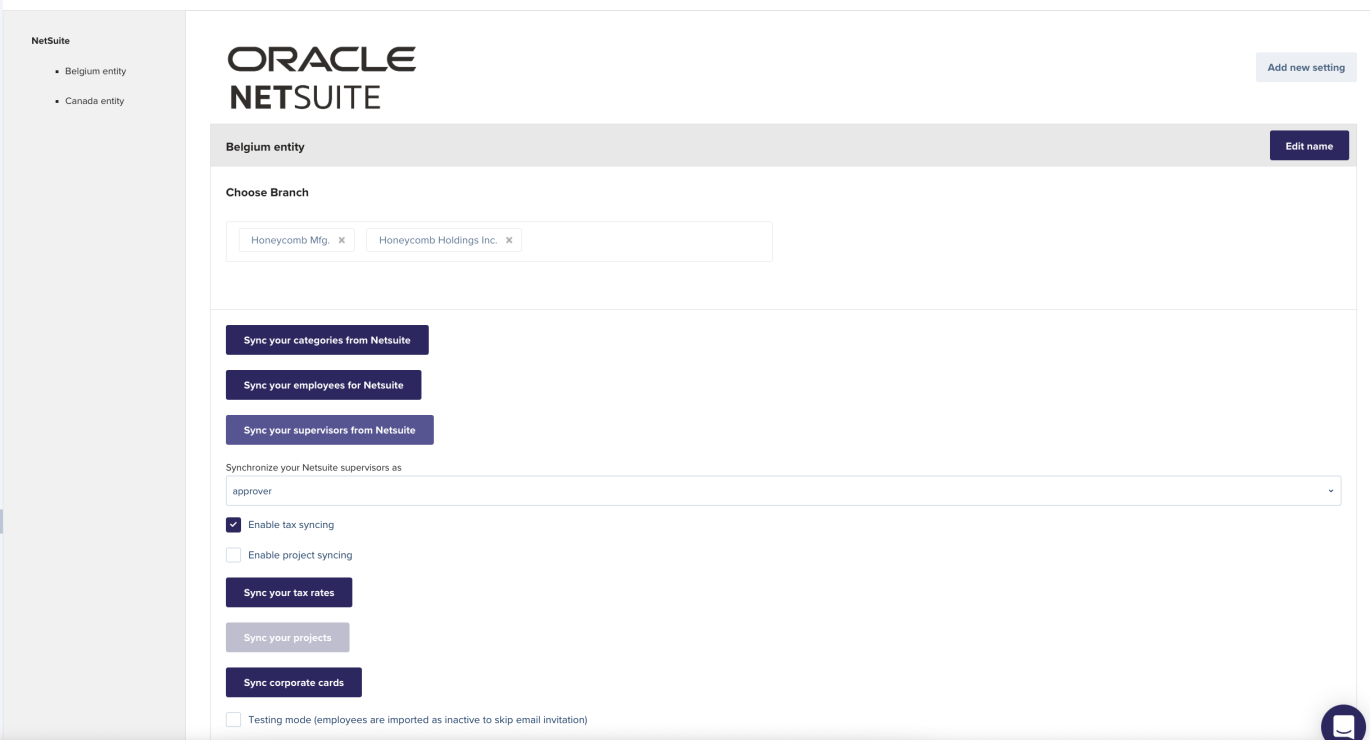Sync your categories from Netsuite
The height and width of the screenshot is (740, 1370).
click(327, 340)
